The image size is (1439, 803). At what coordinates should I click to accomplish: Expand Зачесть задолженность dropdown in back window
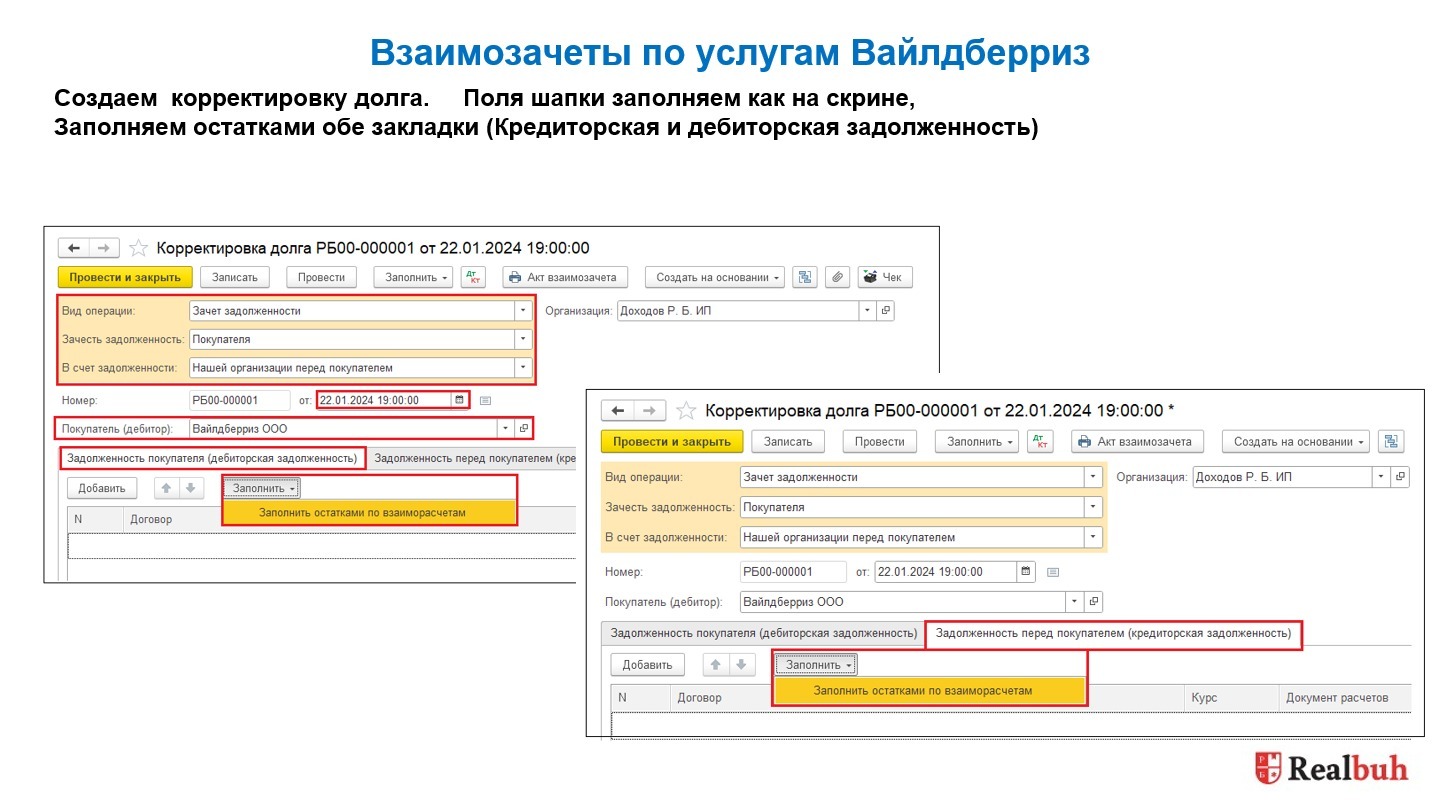(x=523, y=339)
